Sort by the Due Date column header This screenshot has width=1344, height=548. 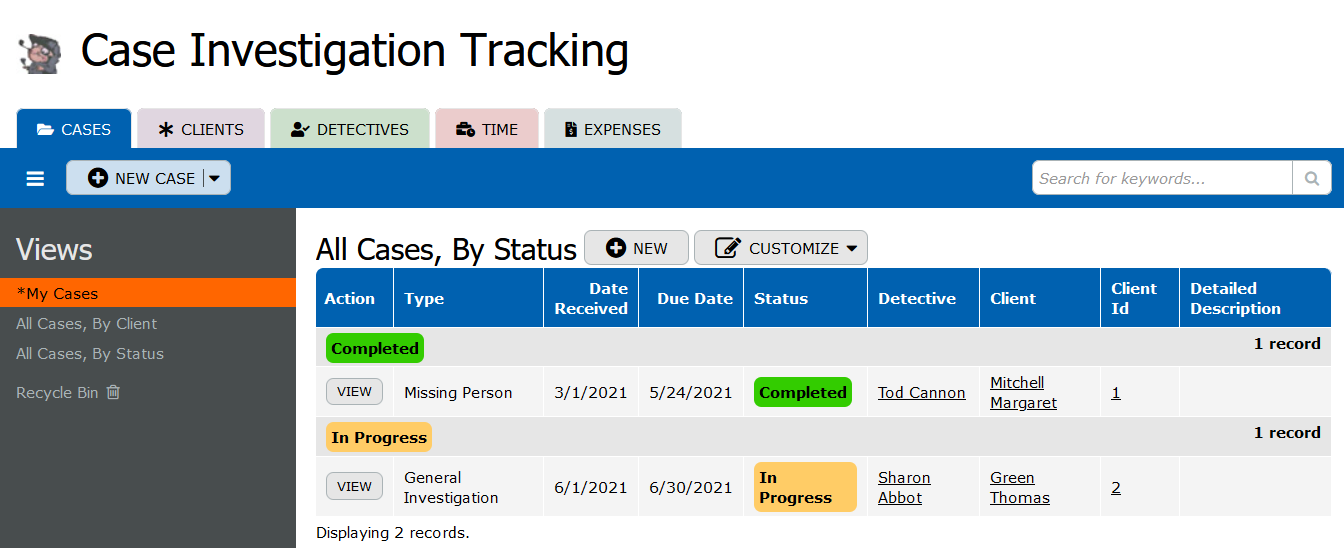pos(694,298)
